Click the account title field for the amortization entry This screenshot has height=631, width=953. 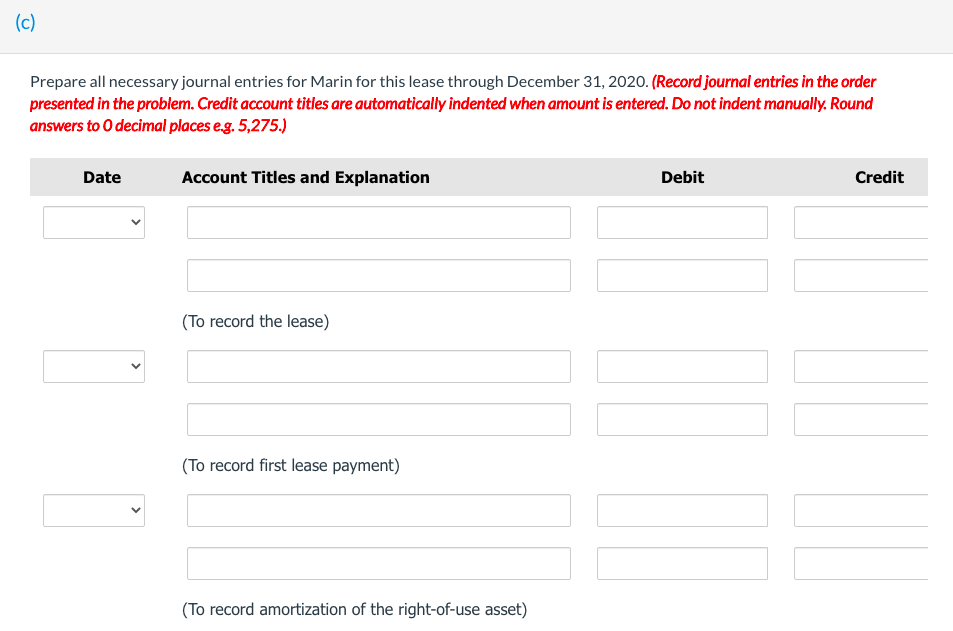point(378,510)
